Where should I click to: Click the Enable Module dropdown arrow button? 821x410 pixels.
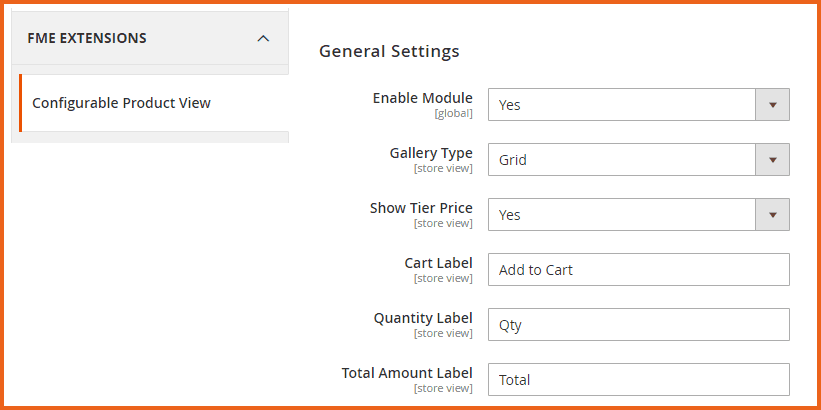[x=771, y=105]
